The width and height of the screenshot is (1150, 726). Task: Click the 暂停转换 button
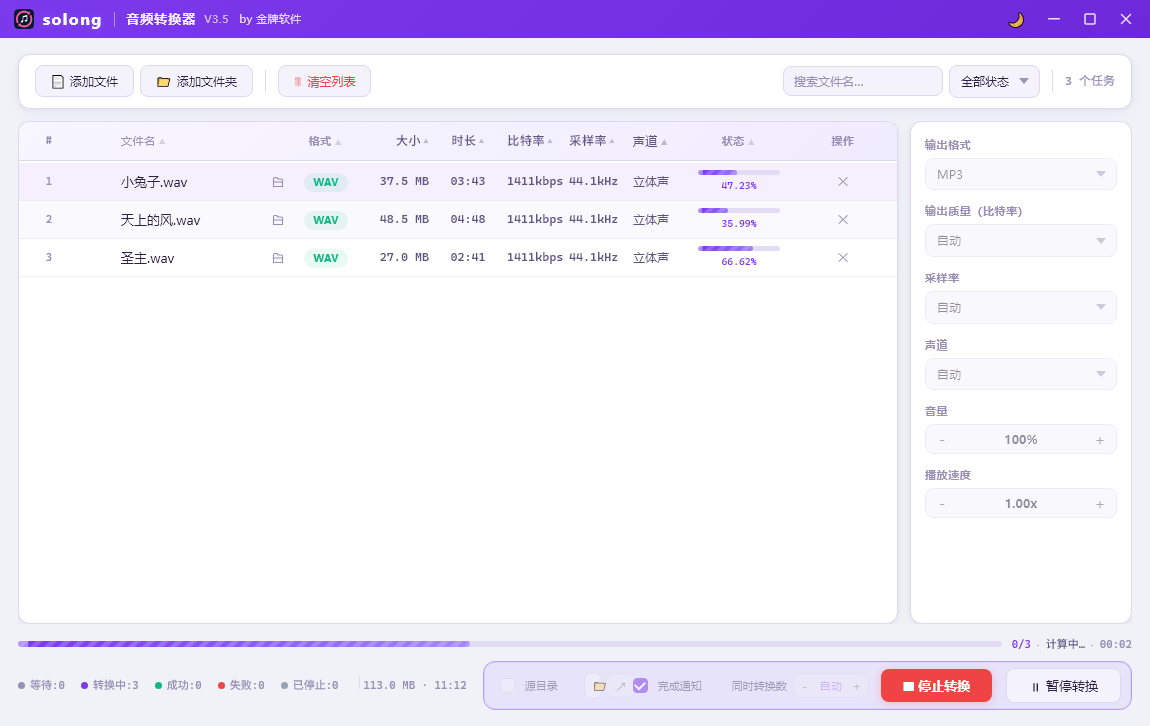click(x=1063, y=686)
